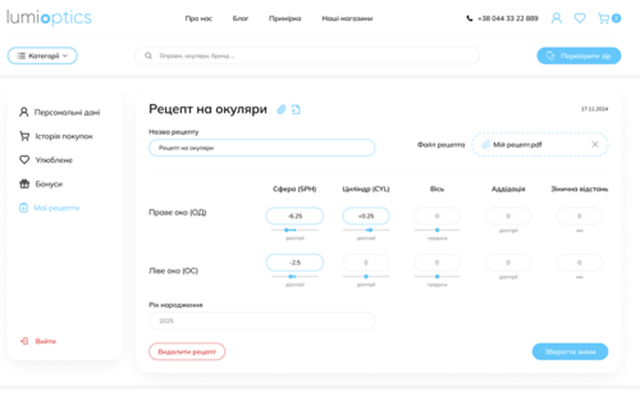This screenshot has height=400, width=640.
Task: Click the Історія покупок cart icon
Action: (24, 136)
